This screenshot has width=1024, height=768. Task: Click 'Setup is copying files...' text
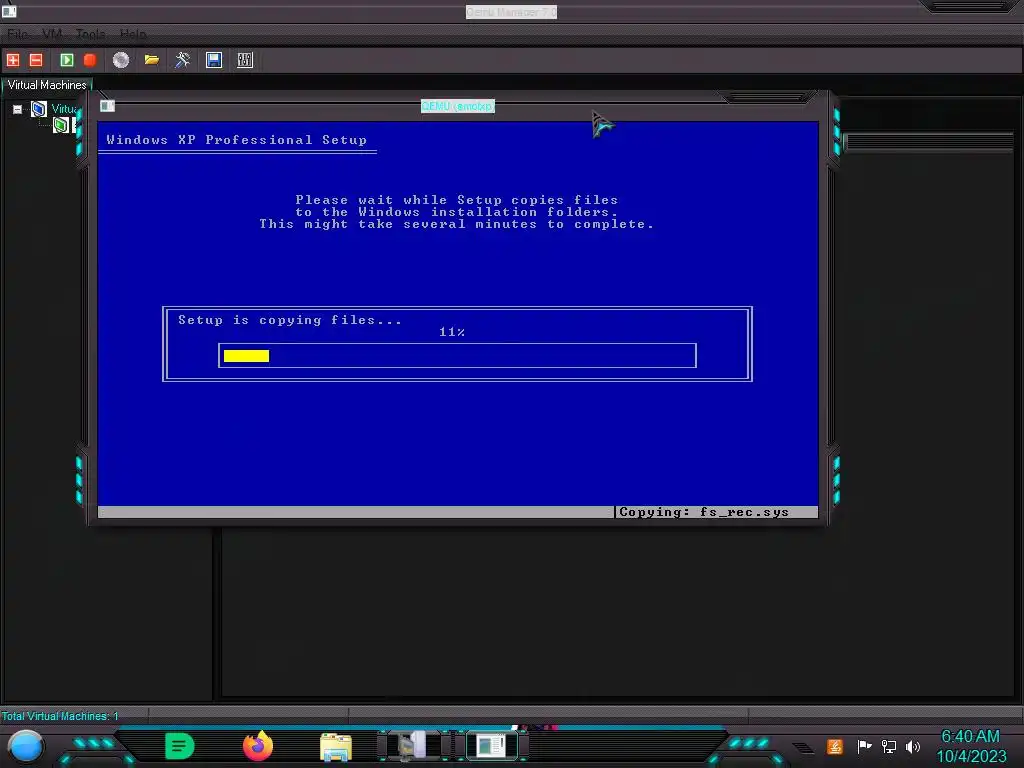290,320
